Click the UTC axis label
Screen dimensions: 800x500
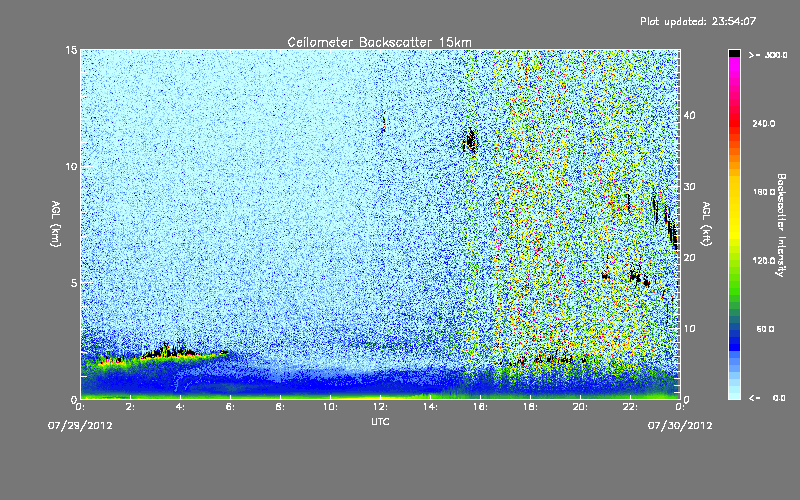coord(380,421)
